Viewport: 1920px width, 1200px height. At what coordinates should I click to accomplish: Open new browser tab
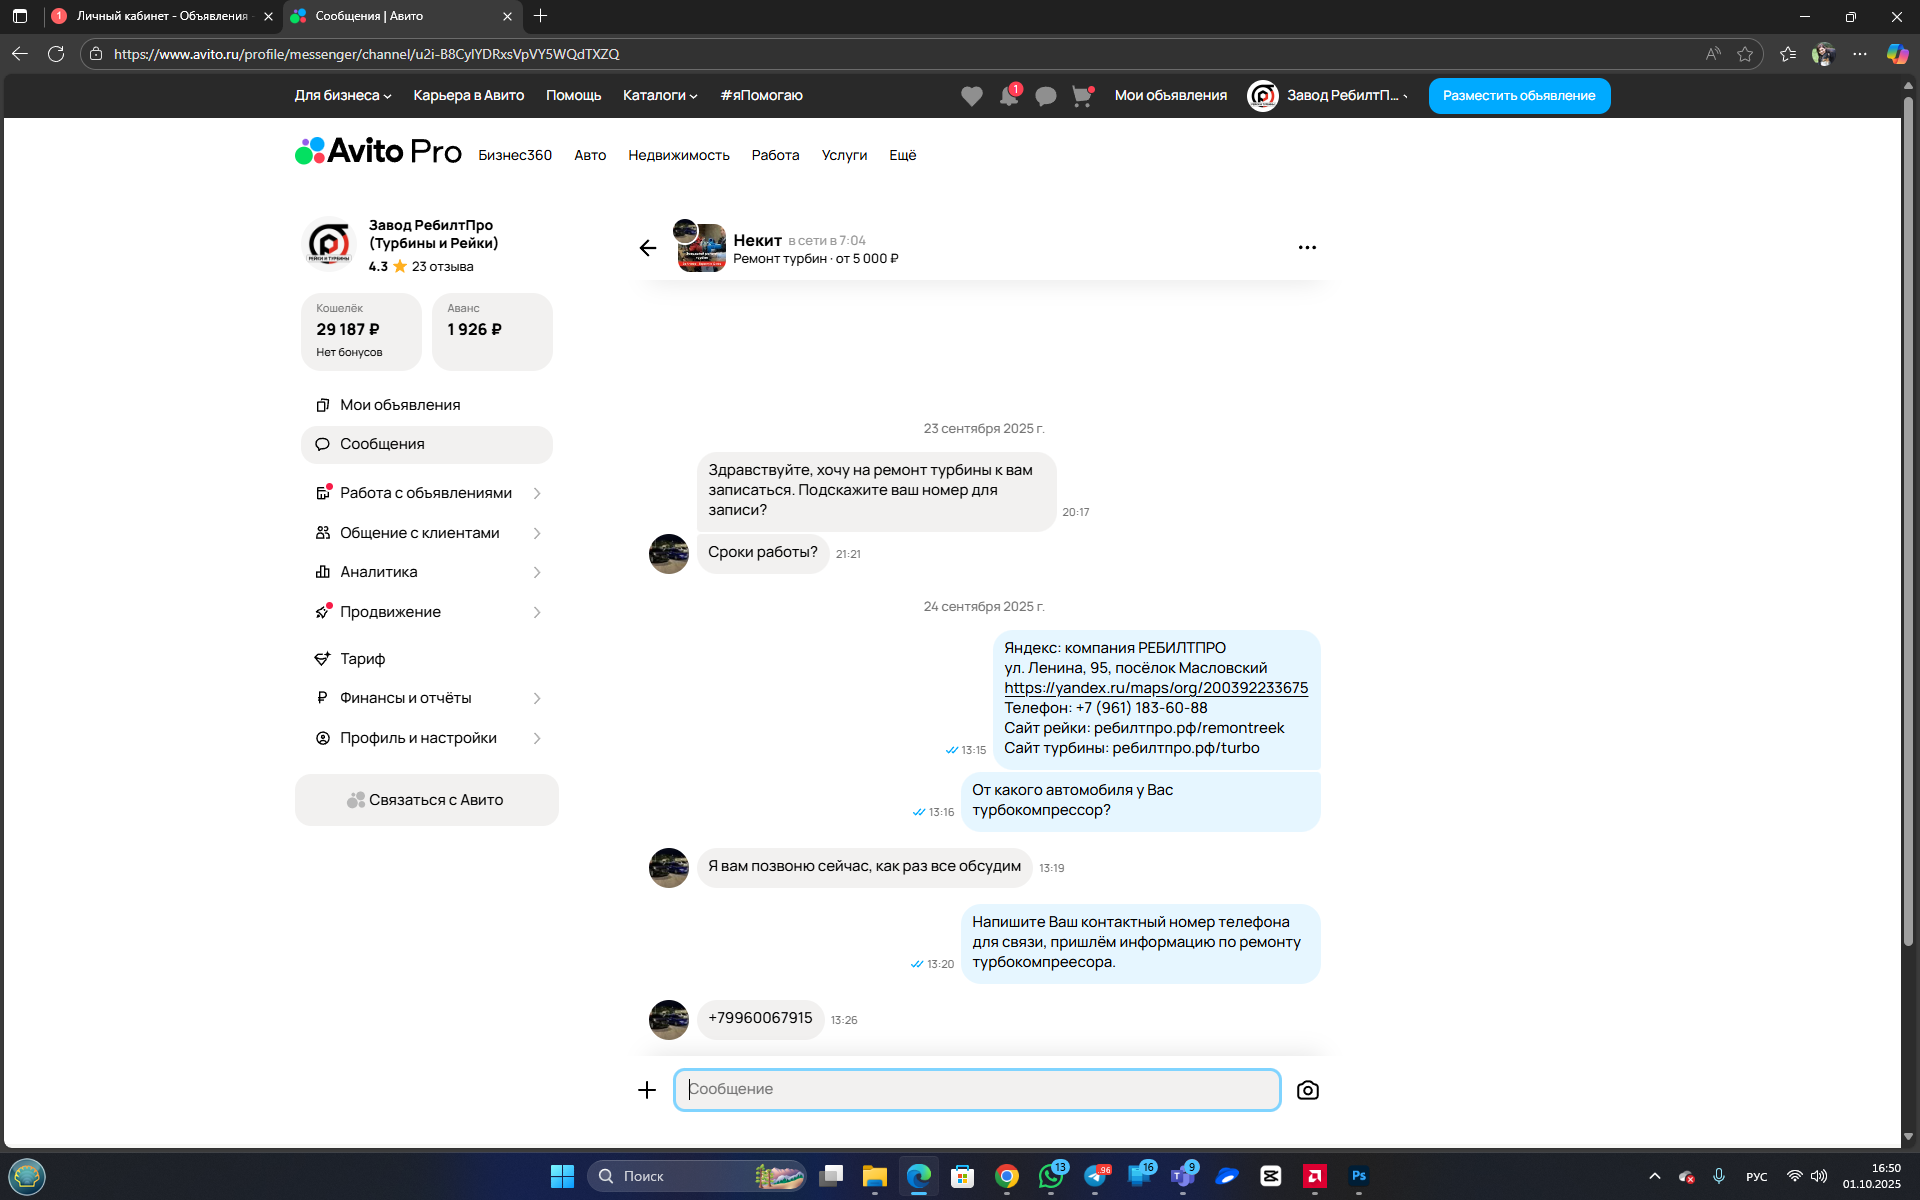point(541,16)
